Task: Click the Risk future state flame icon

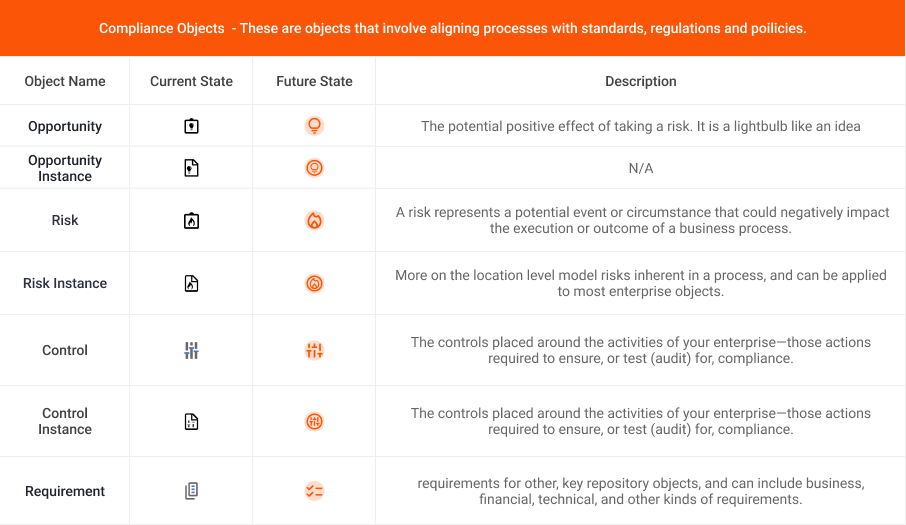Action: (x=314, y=220)
